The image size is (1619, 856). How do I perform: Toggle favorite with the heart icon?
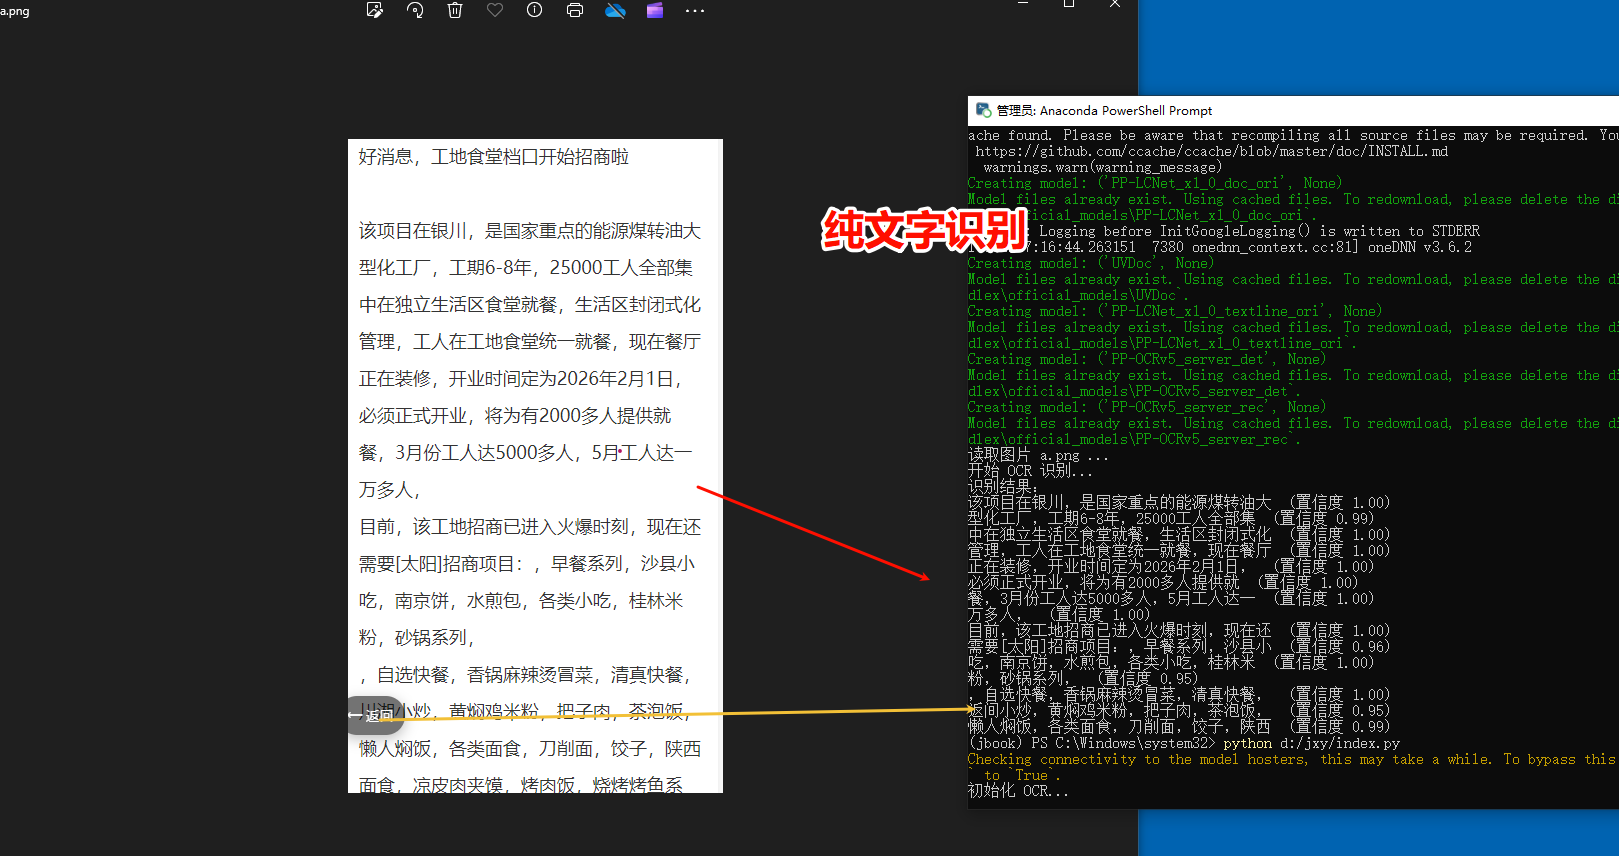(x=495, y=10)
